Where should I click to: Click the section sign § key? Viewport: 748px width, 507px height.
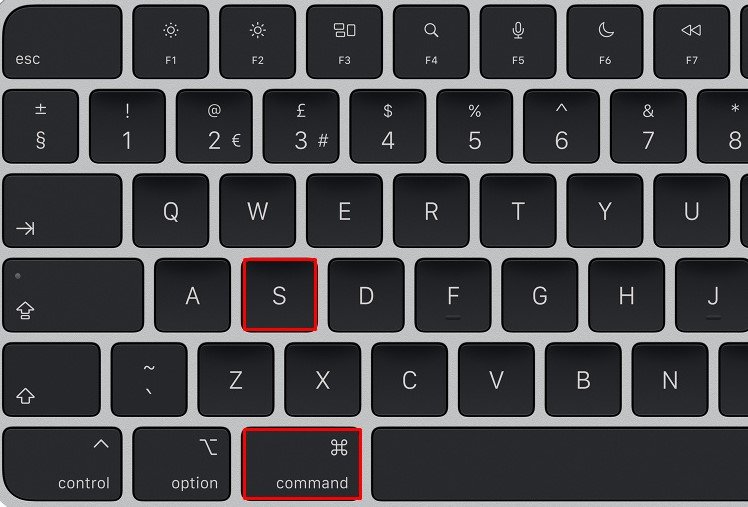coord(41,126)
